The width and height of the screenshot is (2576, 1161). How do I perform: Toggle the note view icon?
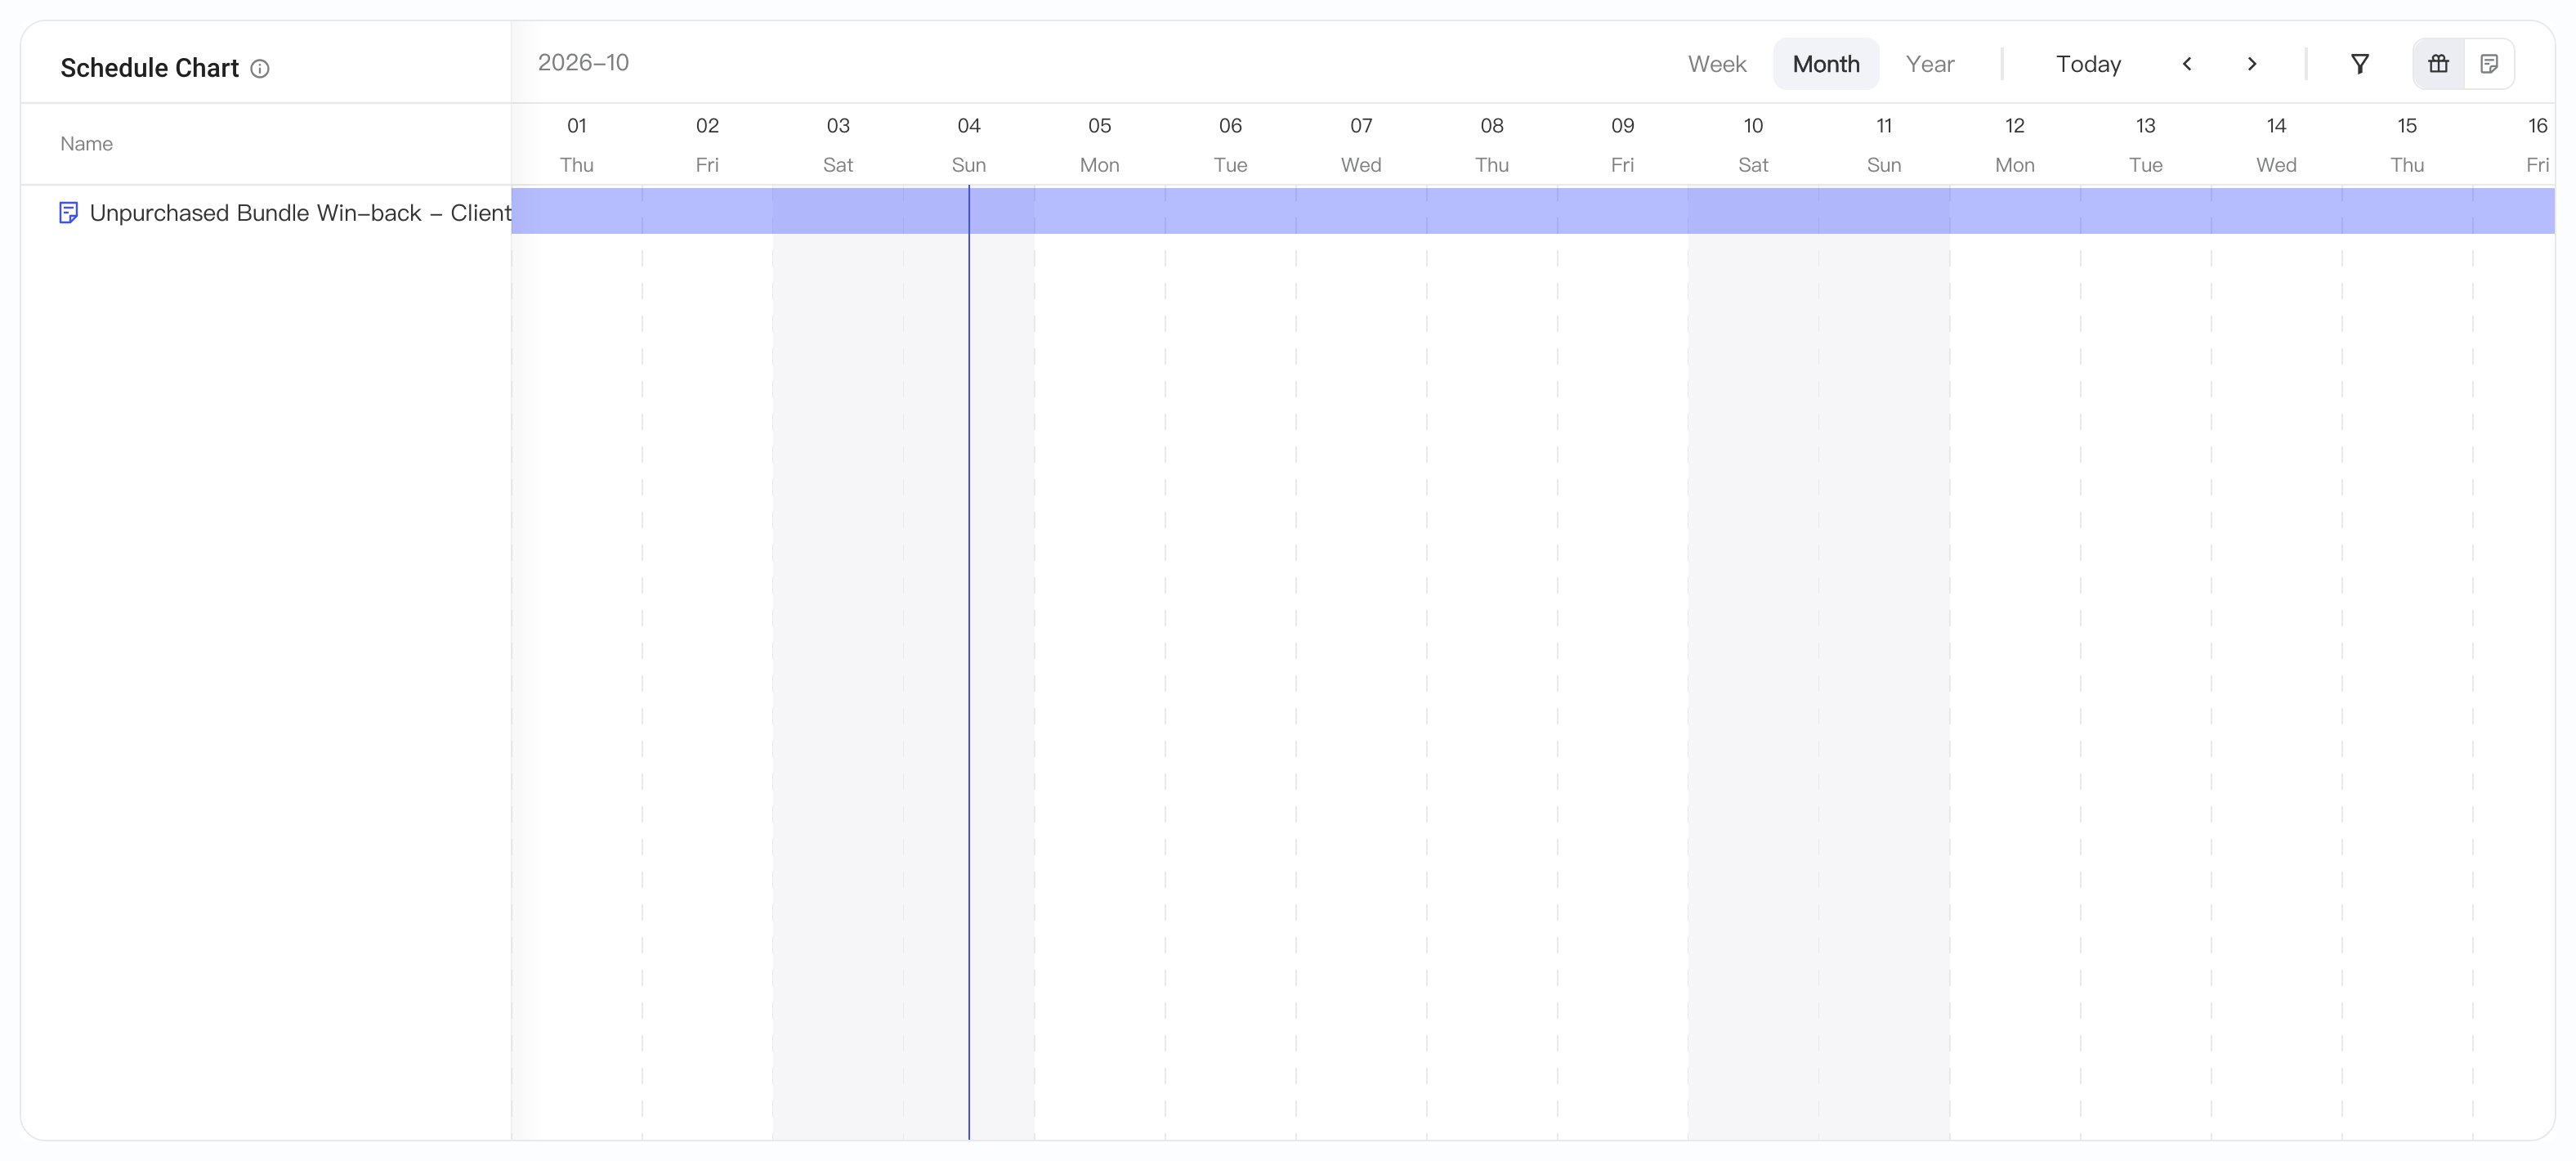click(x=2490, y=64)
